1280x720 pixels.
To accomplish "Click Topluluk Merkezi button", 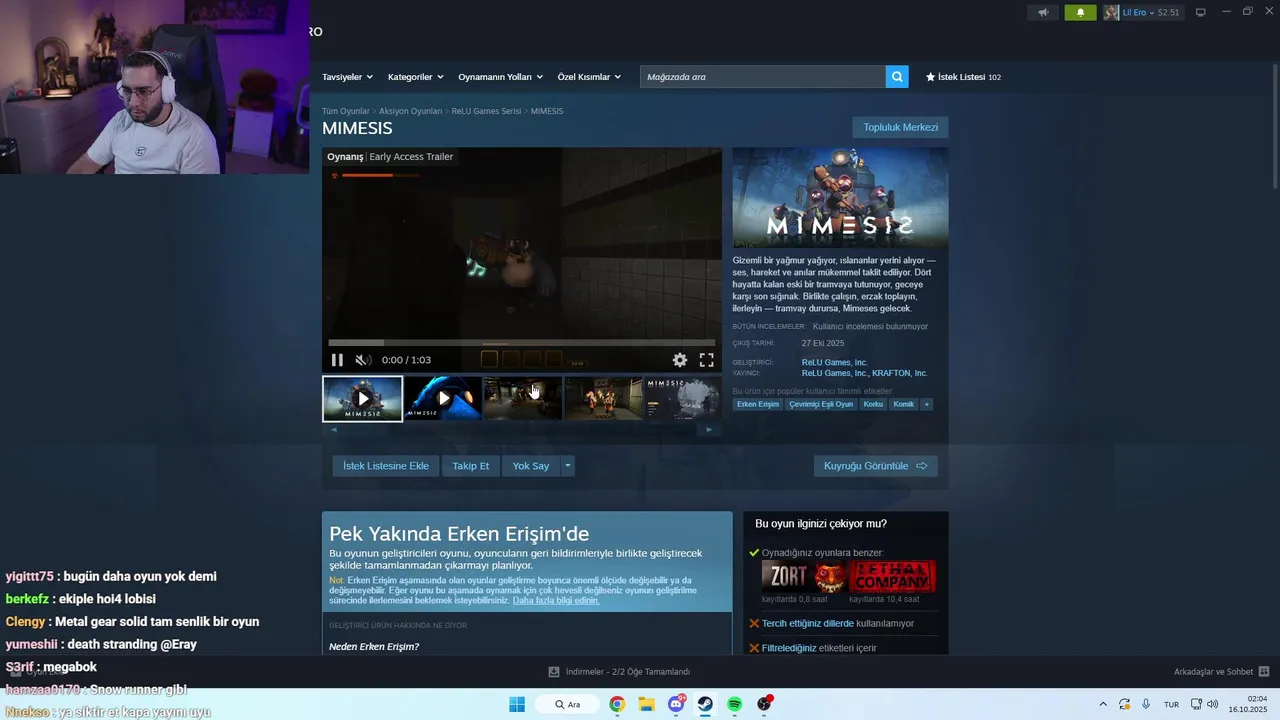I will [x=900, y=127].
